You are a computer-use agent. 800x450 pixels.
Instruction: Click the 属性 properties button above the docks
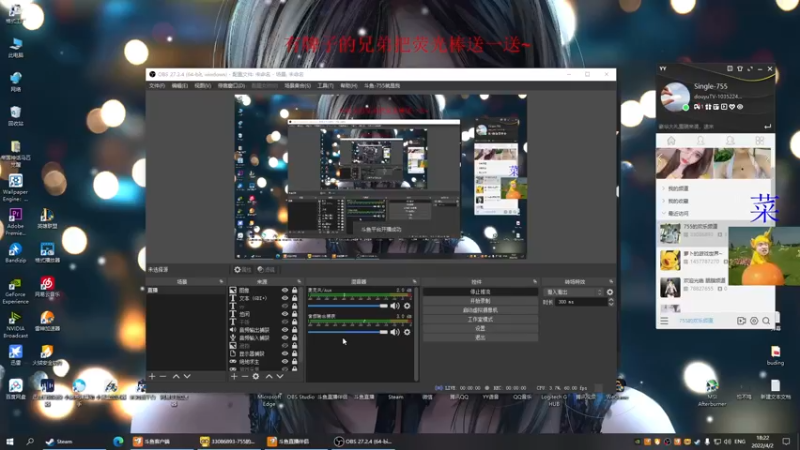[x=243, y=269]
